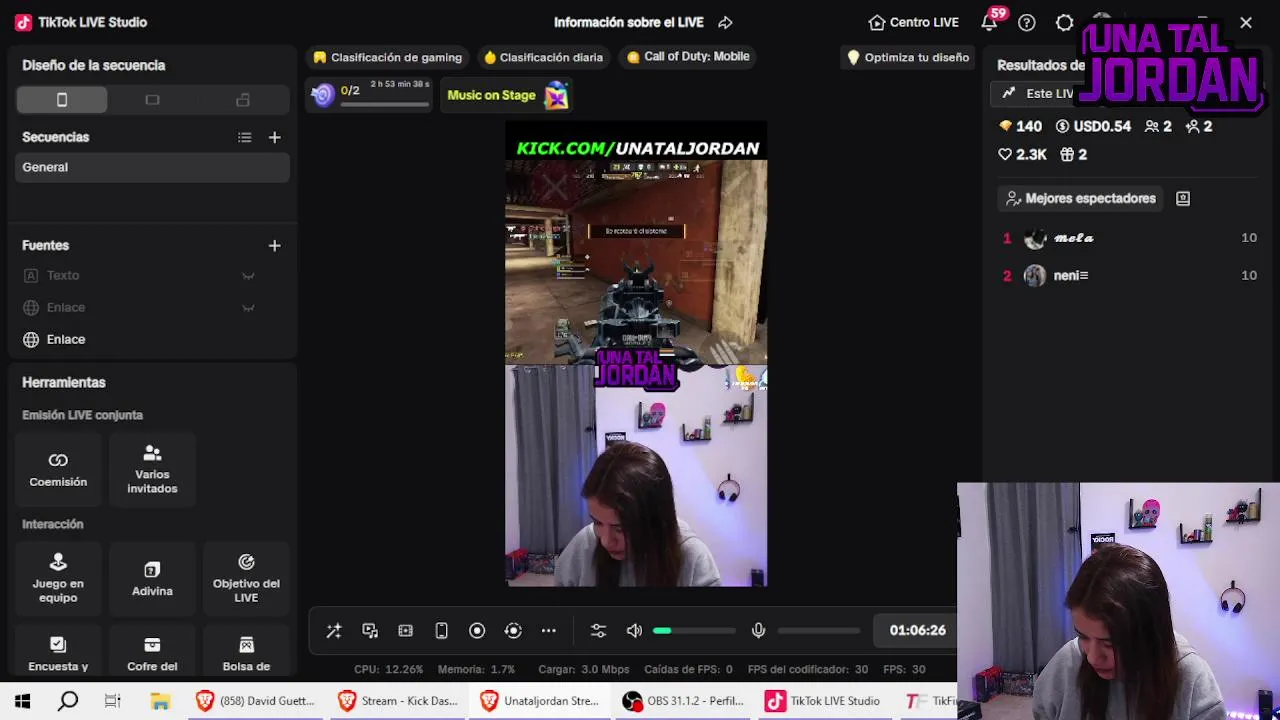
Task: Open Windows Start menu
Action: click(22, 701)
